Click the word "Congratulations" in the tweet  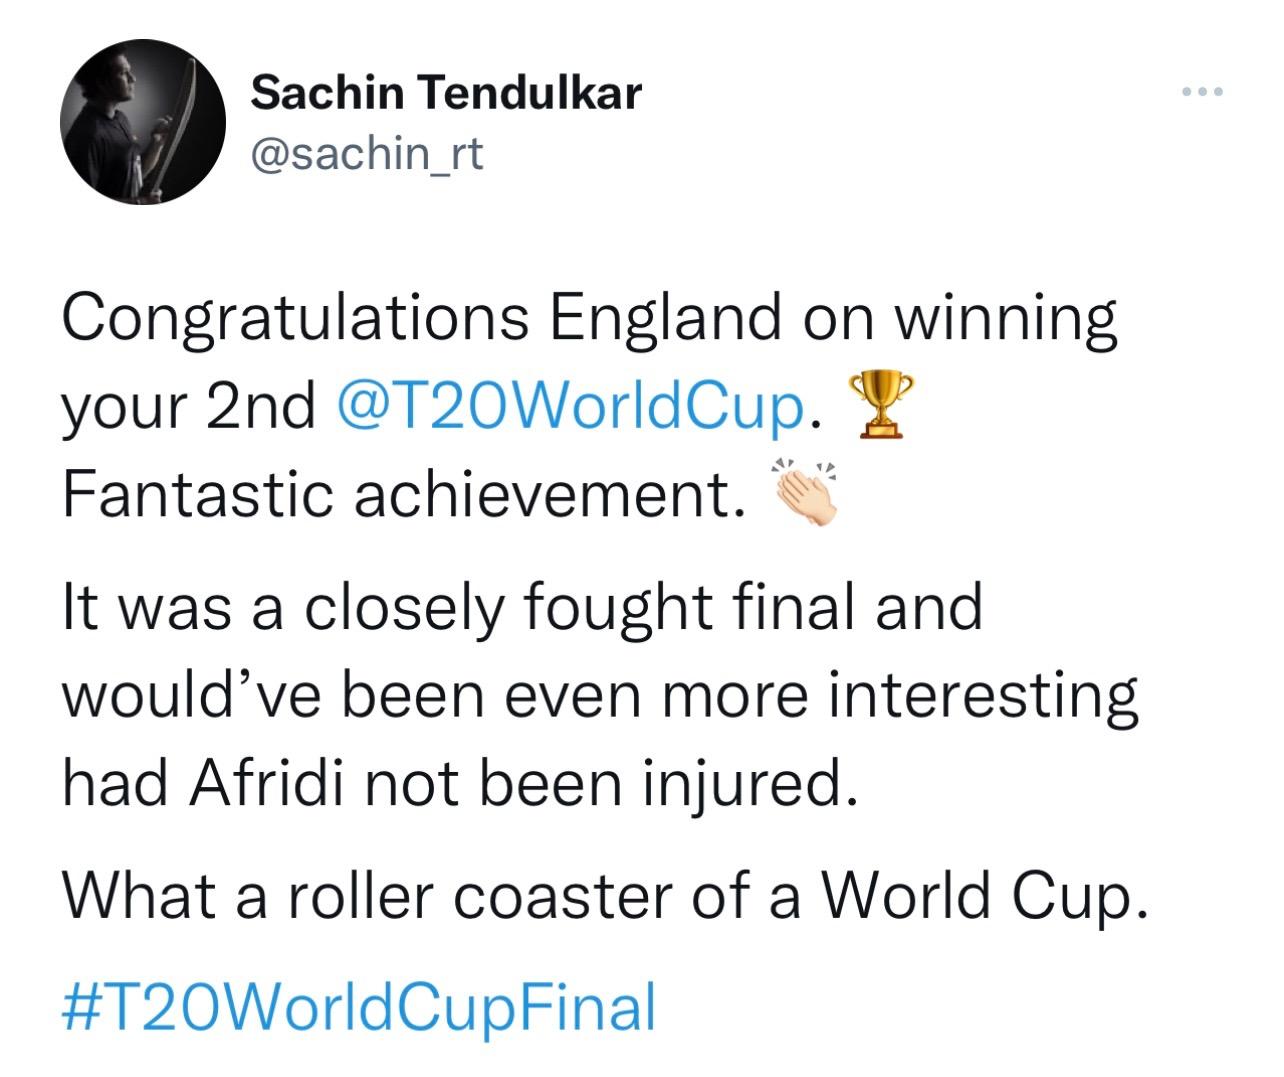(x=295, y=320)
